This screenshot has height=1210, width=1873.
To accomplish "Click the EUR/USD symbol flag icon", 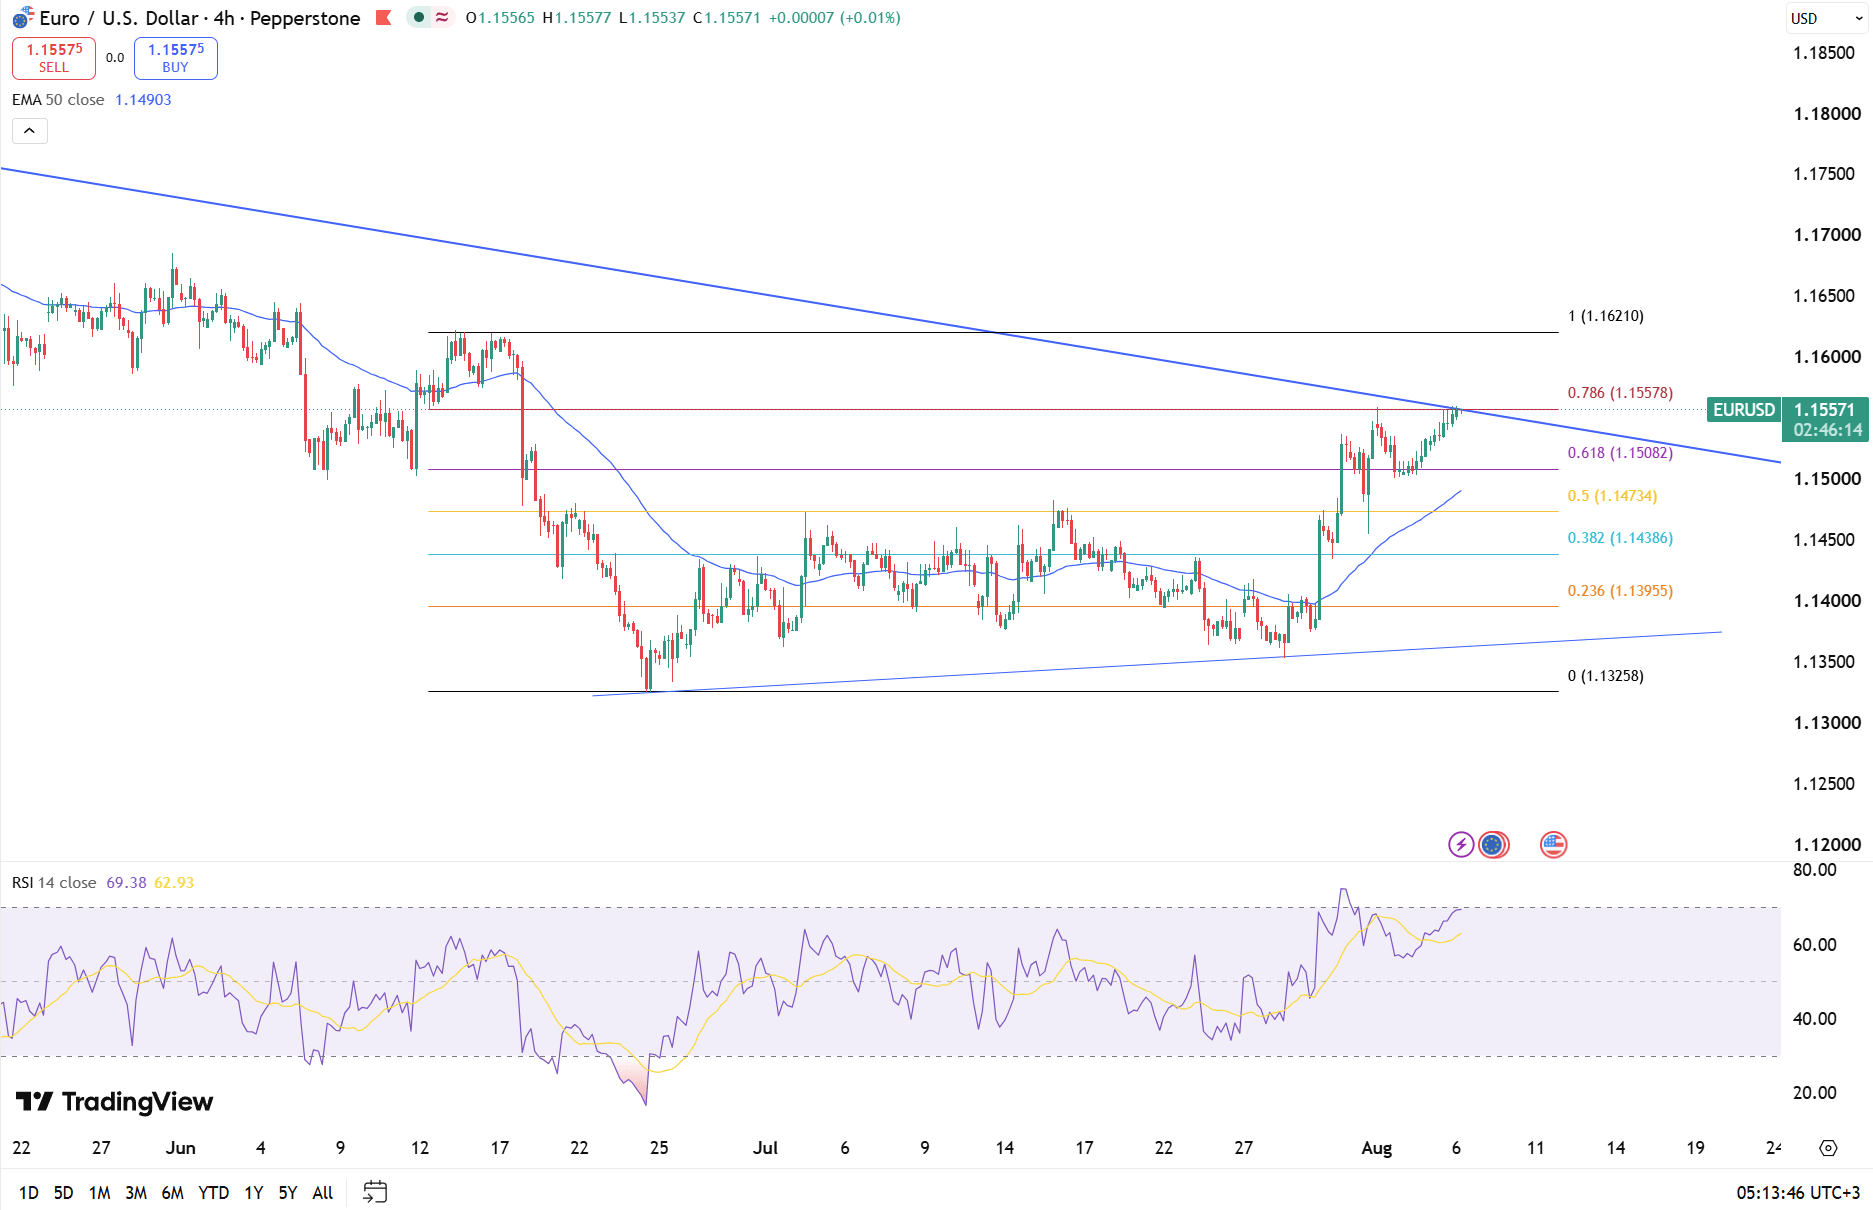I will point(22,18).
